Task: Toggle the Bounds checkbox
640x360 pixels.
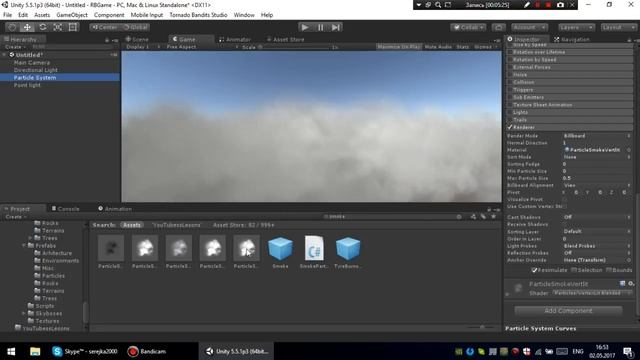Action: point(609,270)
